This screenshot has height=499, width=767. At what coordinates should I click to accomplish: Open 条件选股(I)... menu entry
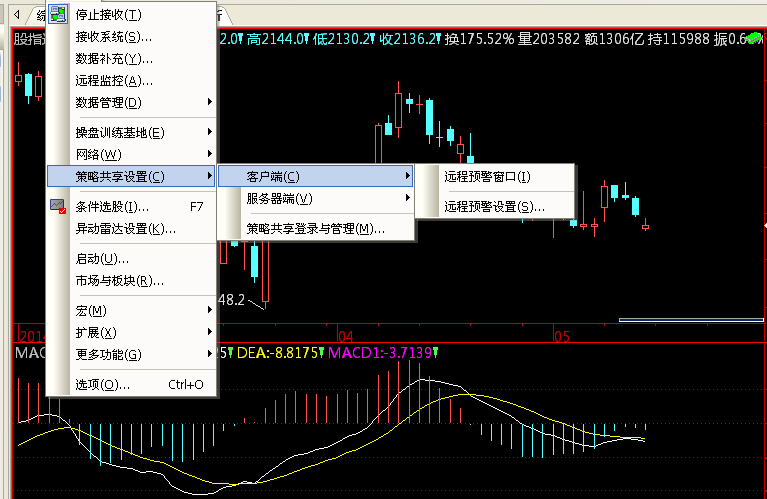tap(131, 206)
